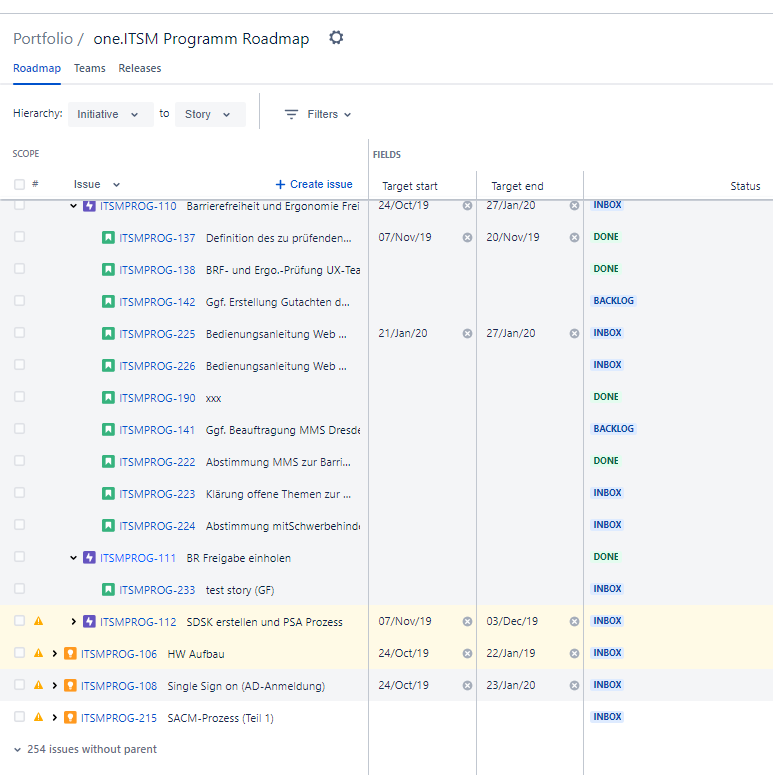Clear target end date for ITSMPROG-225
The height and width of the screenshot is (775, 773).
pyautogui.click(x=574, y=334)
